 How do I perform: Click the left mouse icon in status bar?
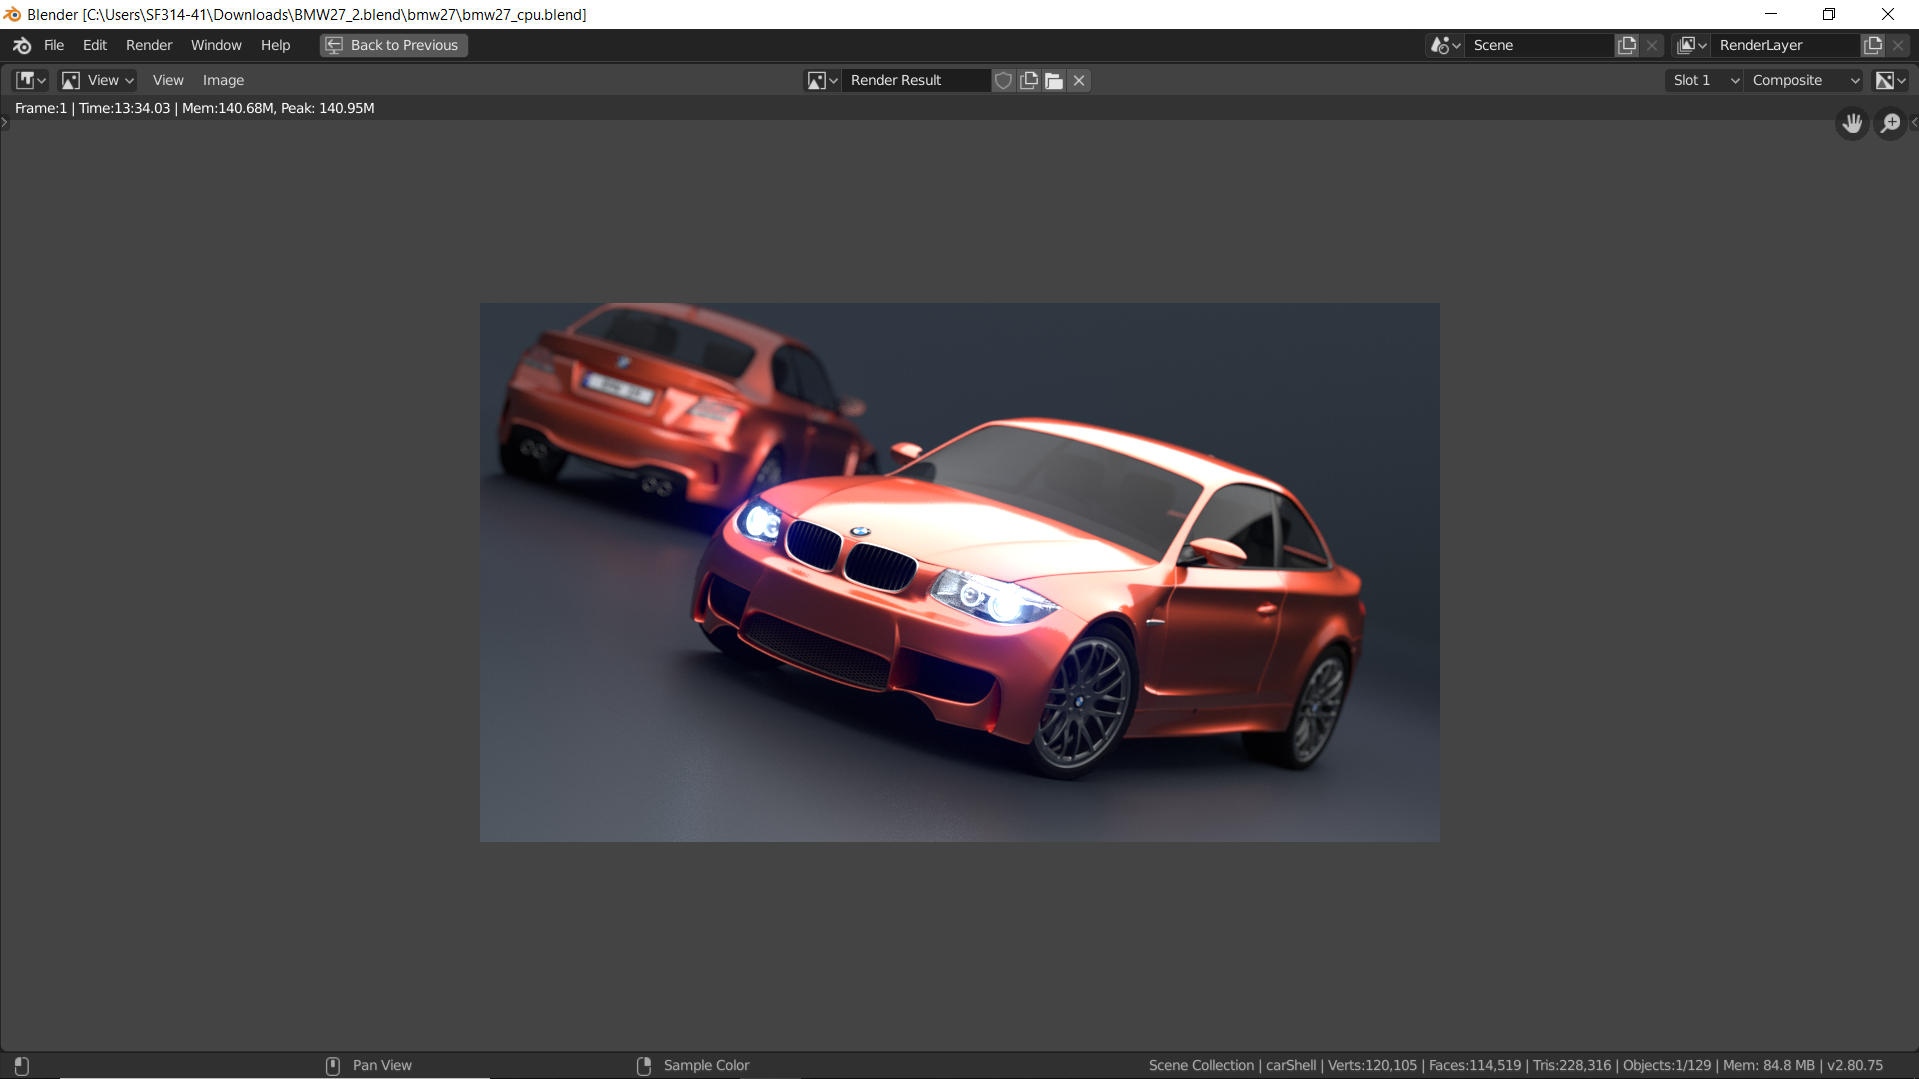pyautogui.click(x=22, y=1066)
